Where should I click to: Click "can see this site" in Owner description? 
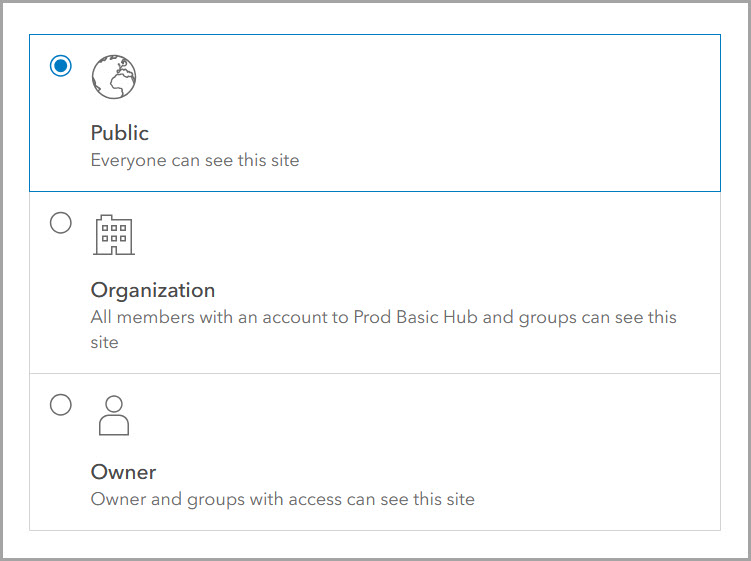pyautogui.click(x=408, y=498)
